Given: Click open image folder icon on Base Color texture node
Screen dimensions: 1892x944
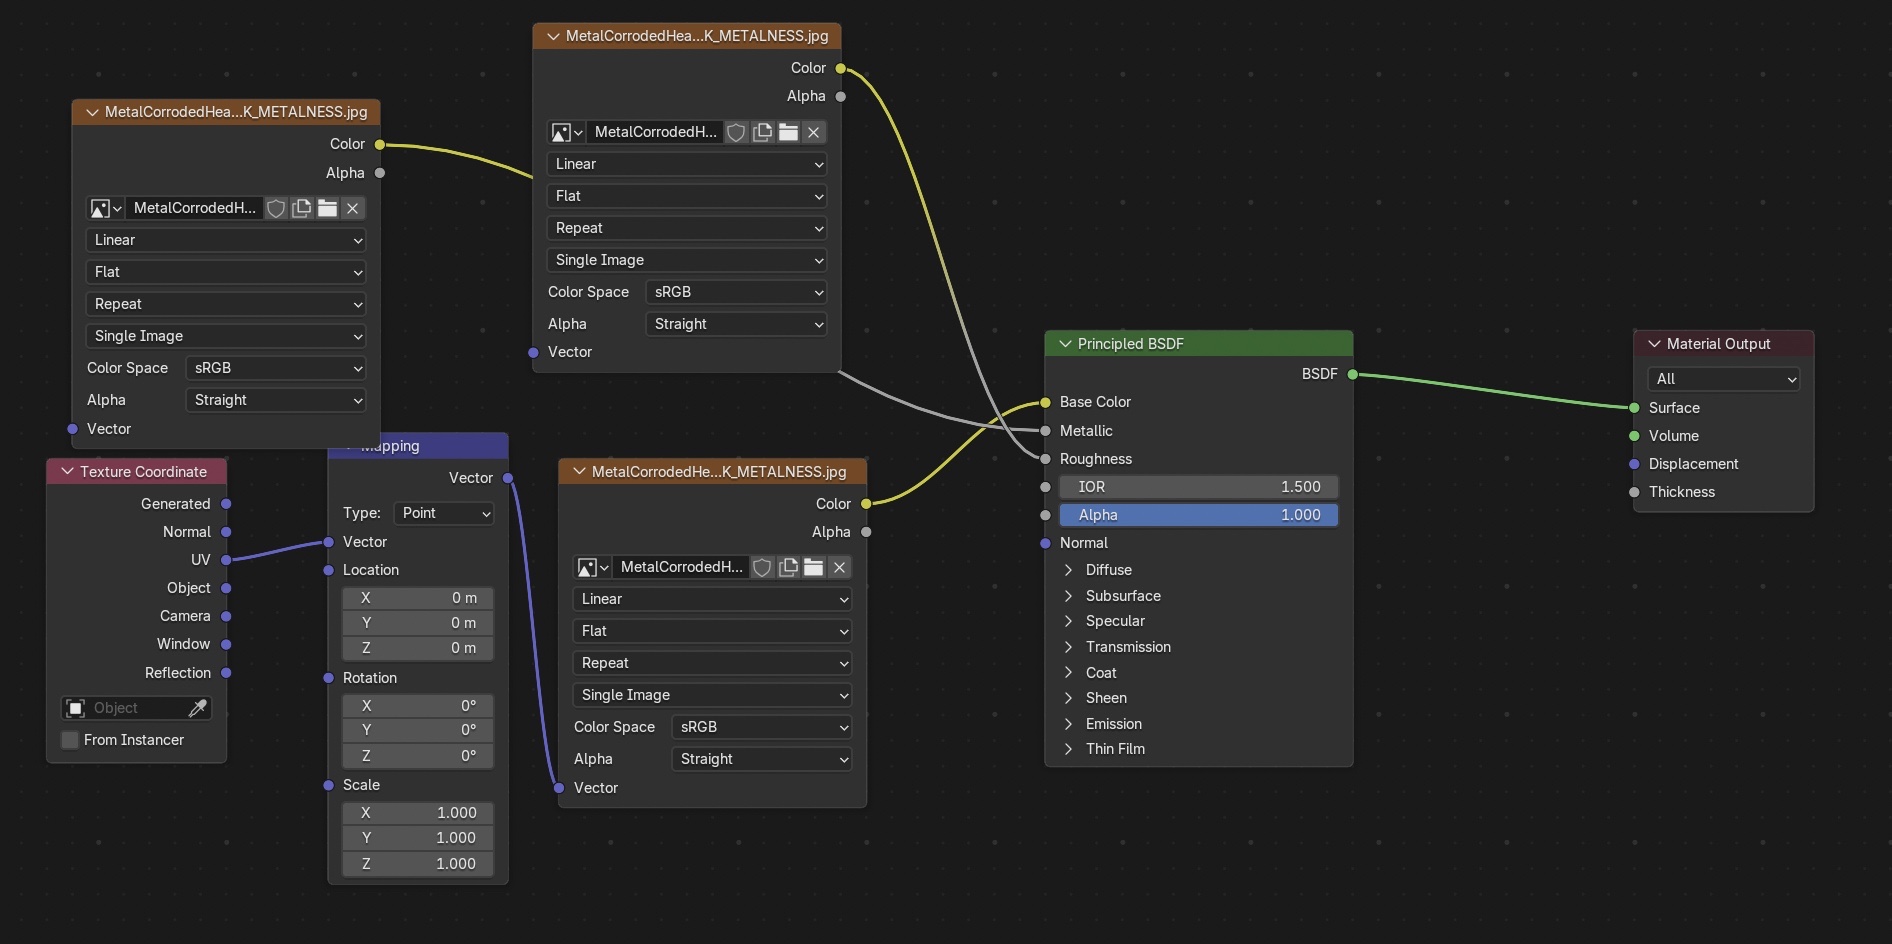Looking at the screenshot, I should pos(814,568).
